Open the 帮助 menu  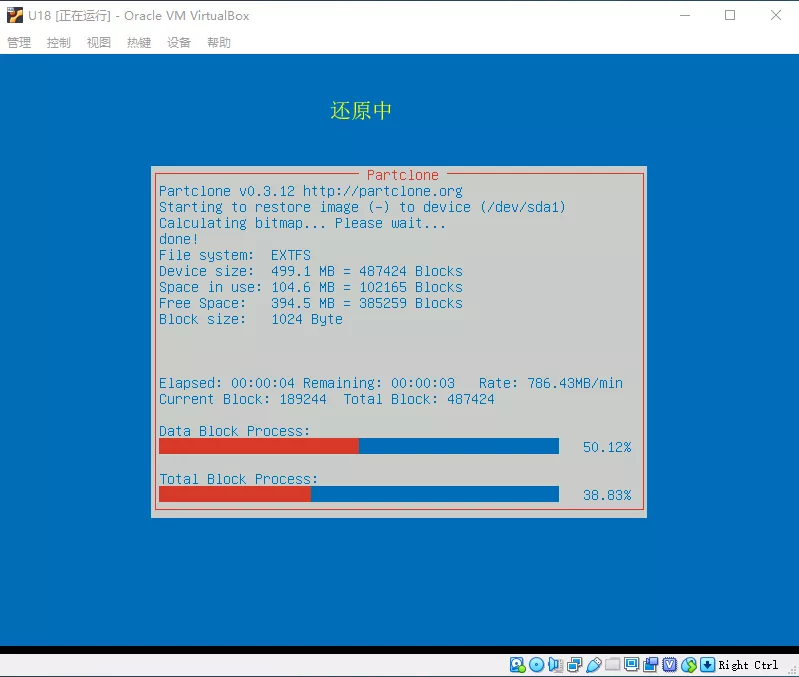click(x=219, y=43)
